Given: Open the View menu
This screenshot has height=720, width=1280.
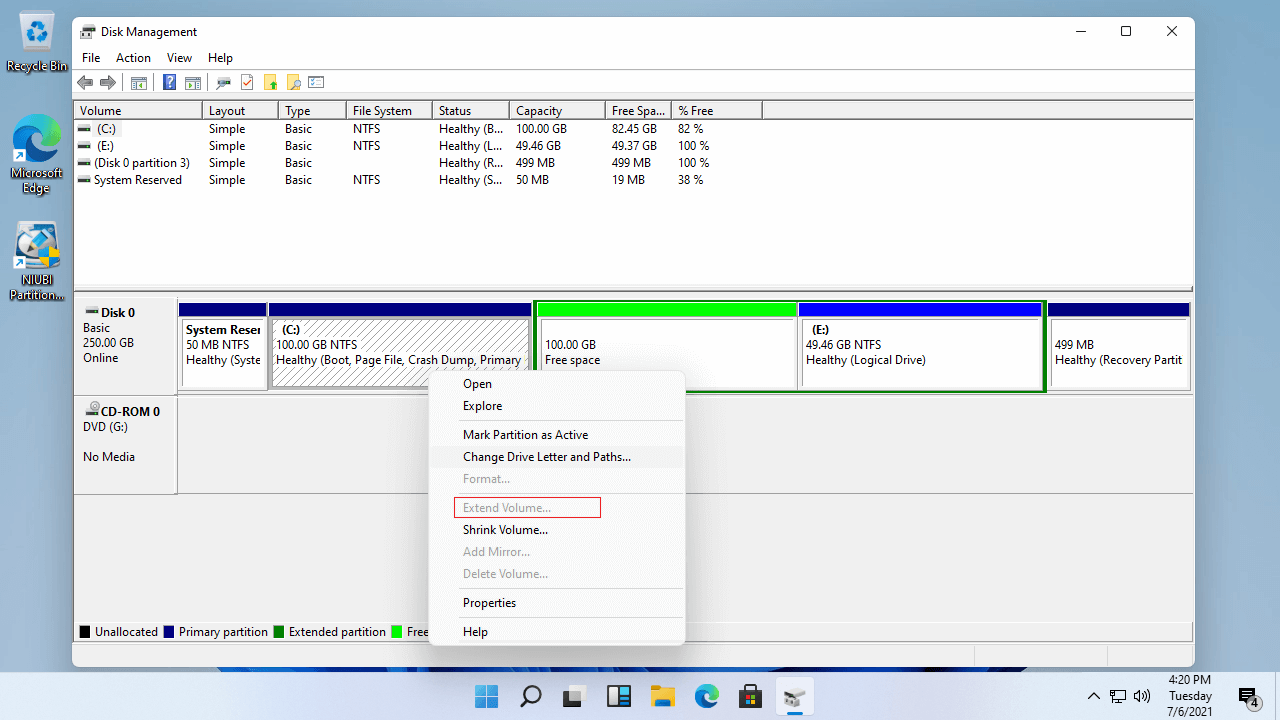Looking at the screenshot, I should pos(179,58).
